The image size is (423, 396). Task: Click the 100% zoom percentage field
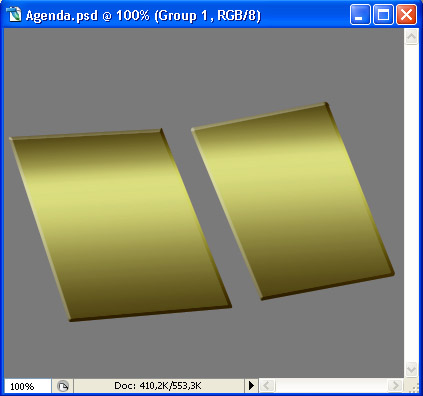pos(27,386)
